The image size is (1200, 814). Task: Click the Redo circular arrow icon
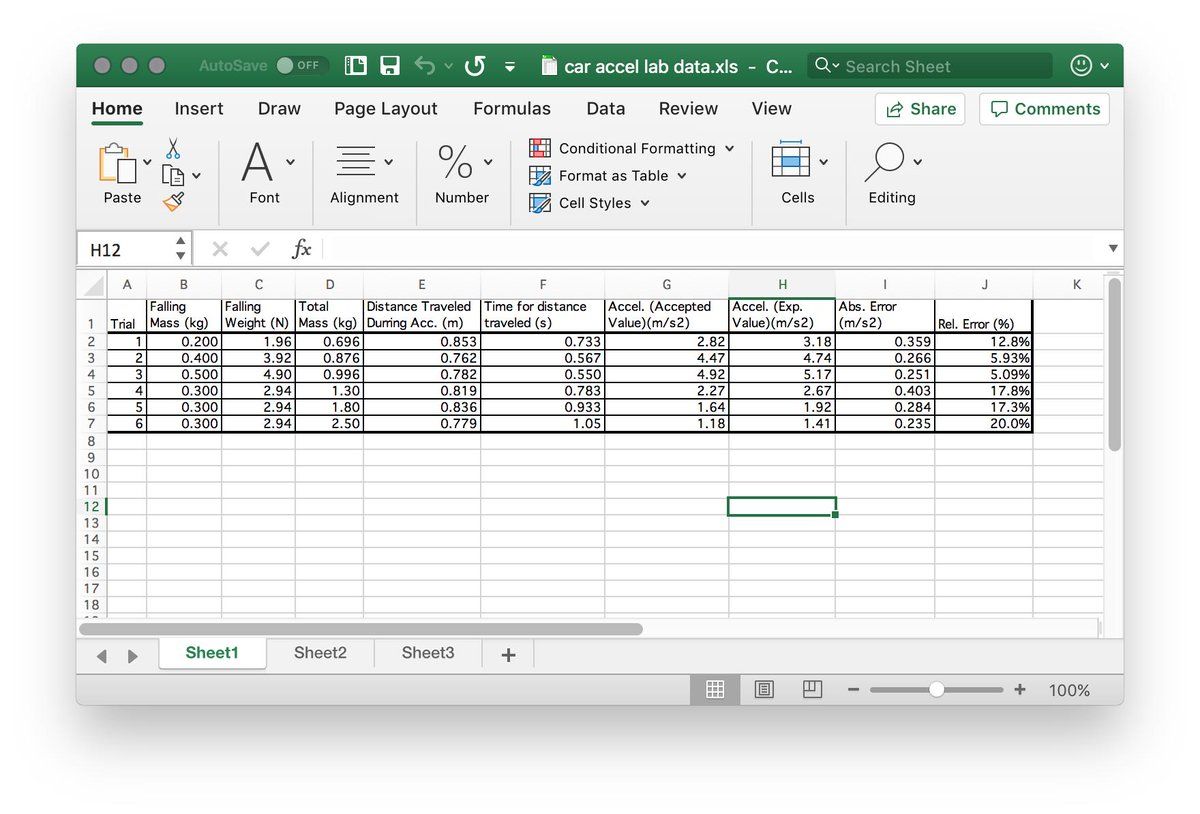pyautogui.click(x=475, y=66)
